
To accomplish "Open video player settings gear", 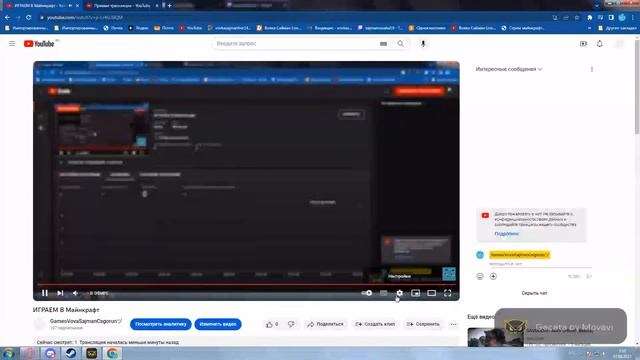I will [x=400, y=293].
